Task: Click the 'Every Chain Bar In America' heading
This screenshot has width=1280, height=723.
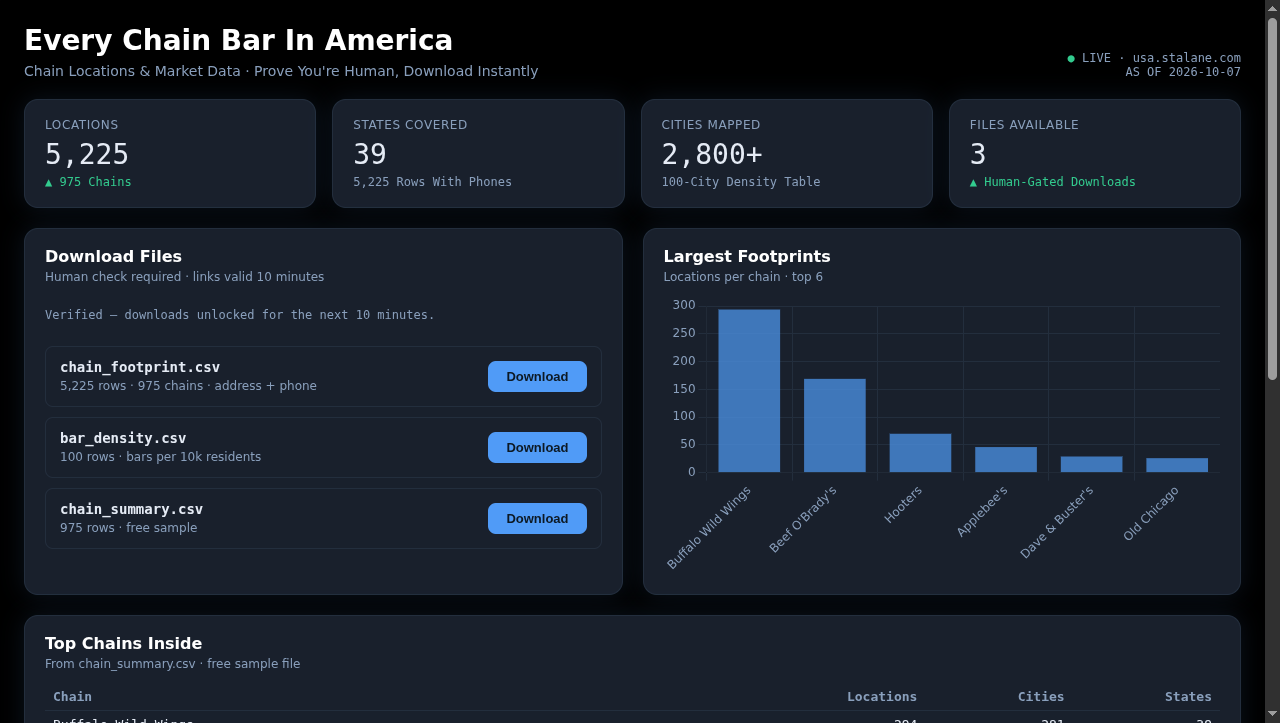Action: (238, 40)
